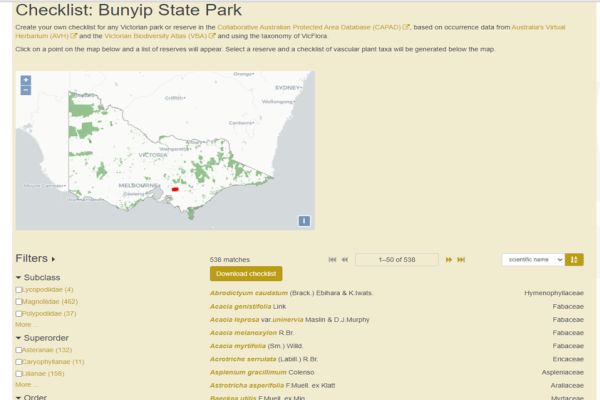Open the CAPAD database link
600x400 pixels.
[x=313, y=27]
